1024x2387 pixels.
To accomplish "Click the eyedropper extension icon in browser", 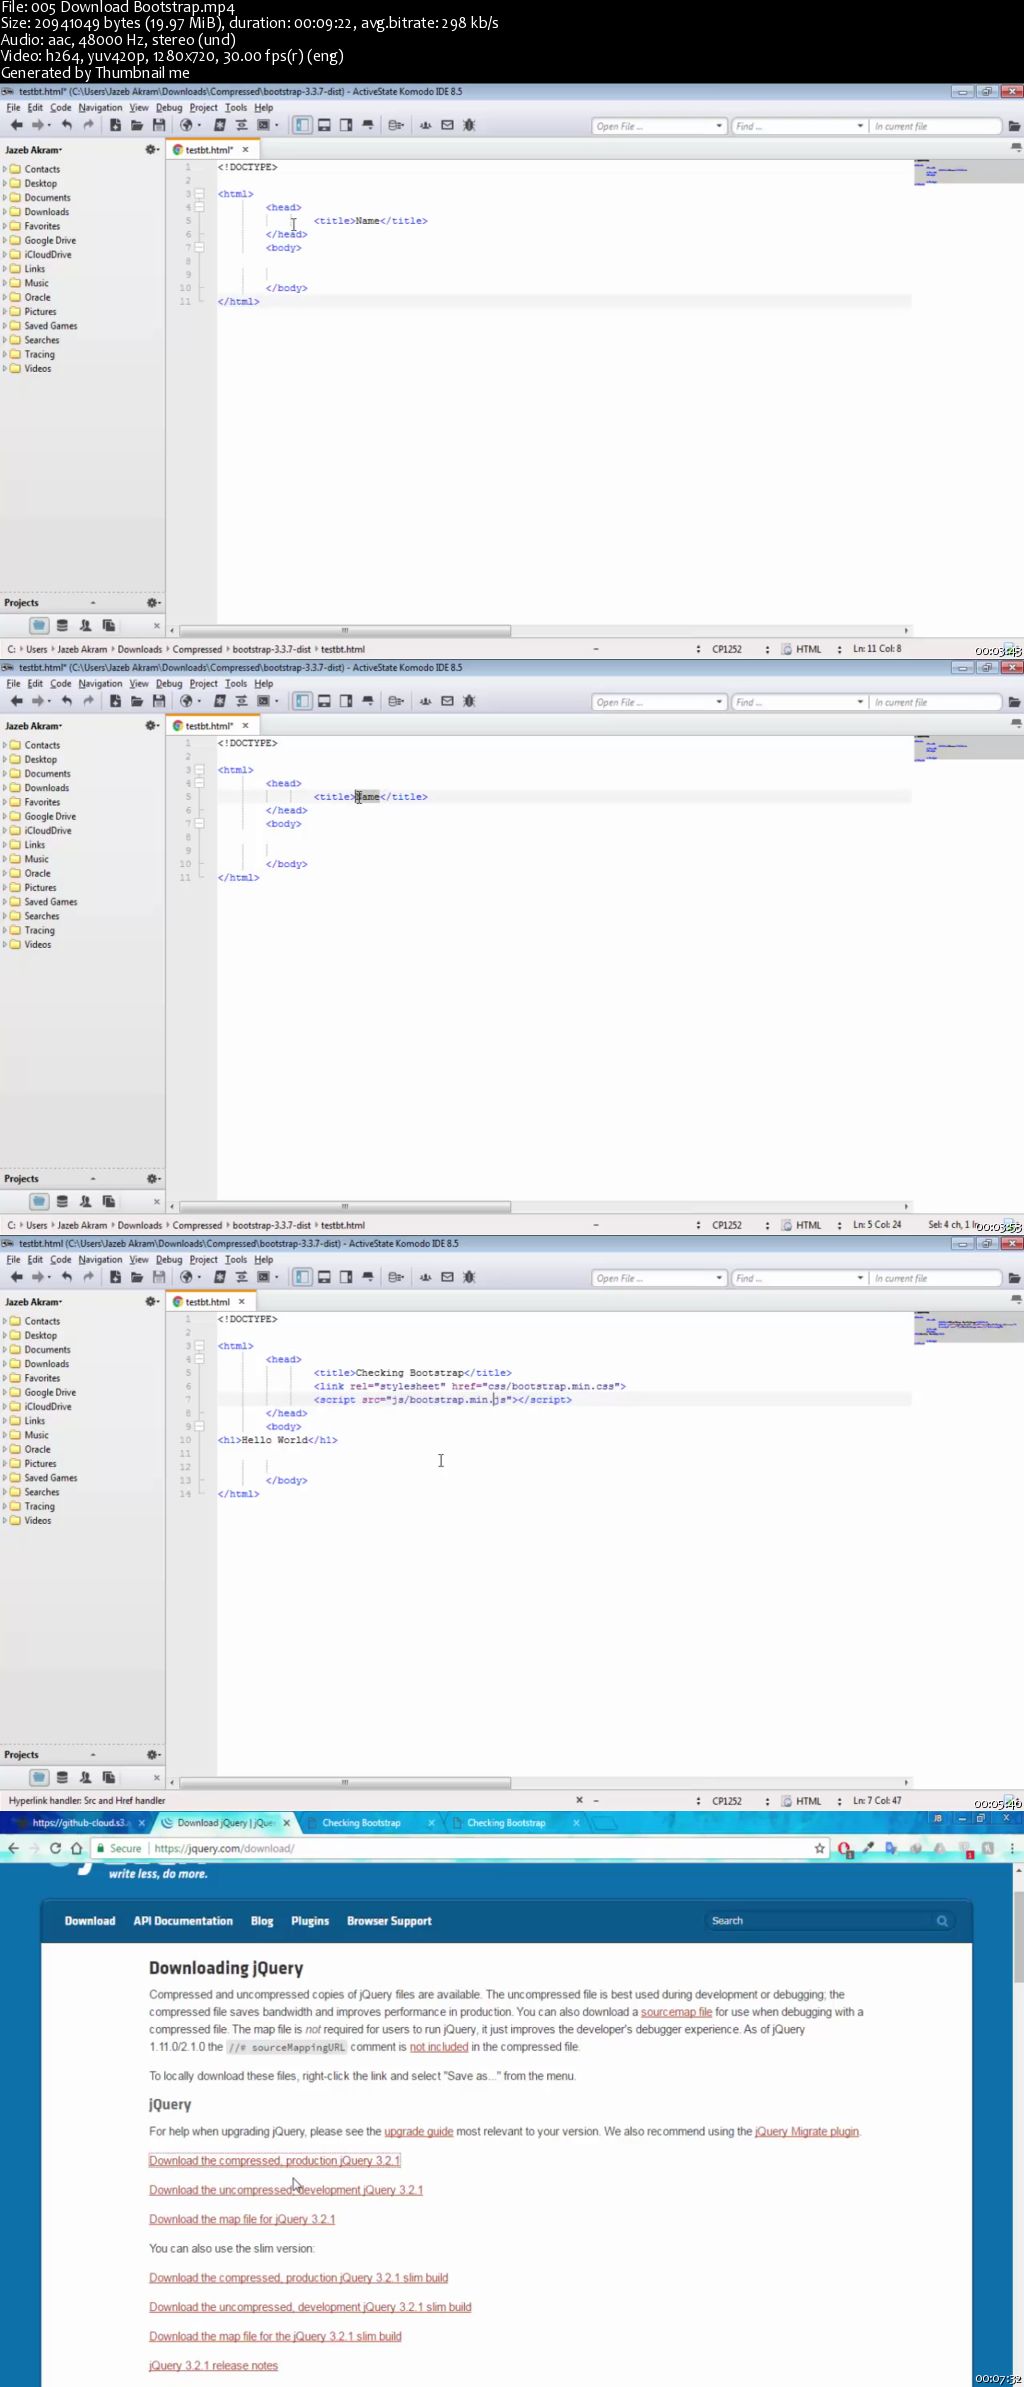I will pos(868,1848).
